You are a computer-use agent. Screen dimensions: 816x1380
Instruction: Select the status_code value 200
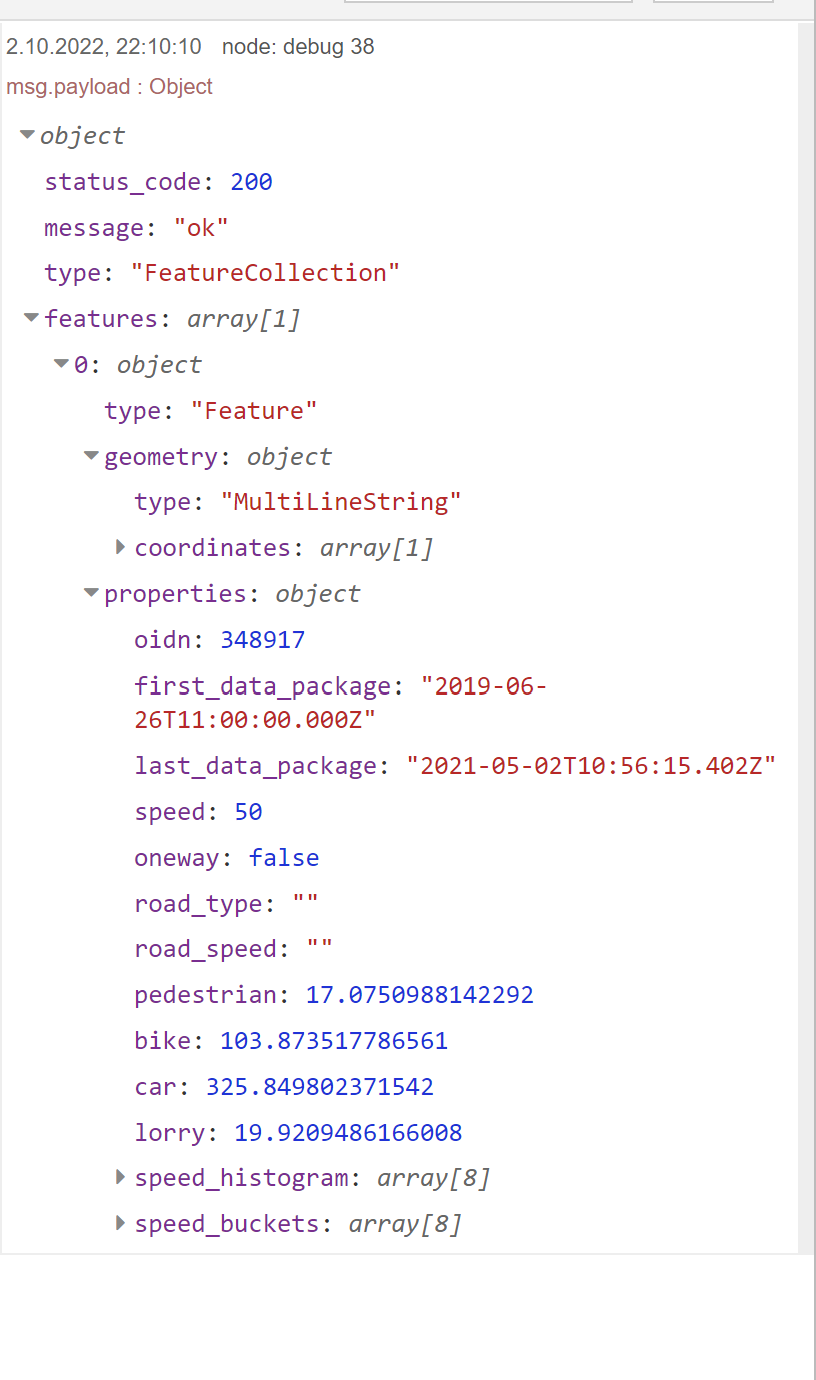coord(251,182)
